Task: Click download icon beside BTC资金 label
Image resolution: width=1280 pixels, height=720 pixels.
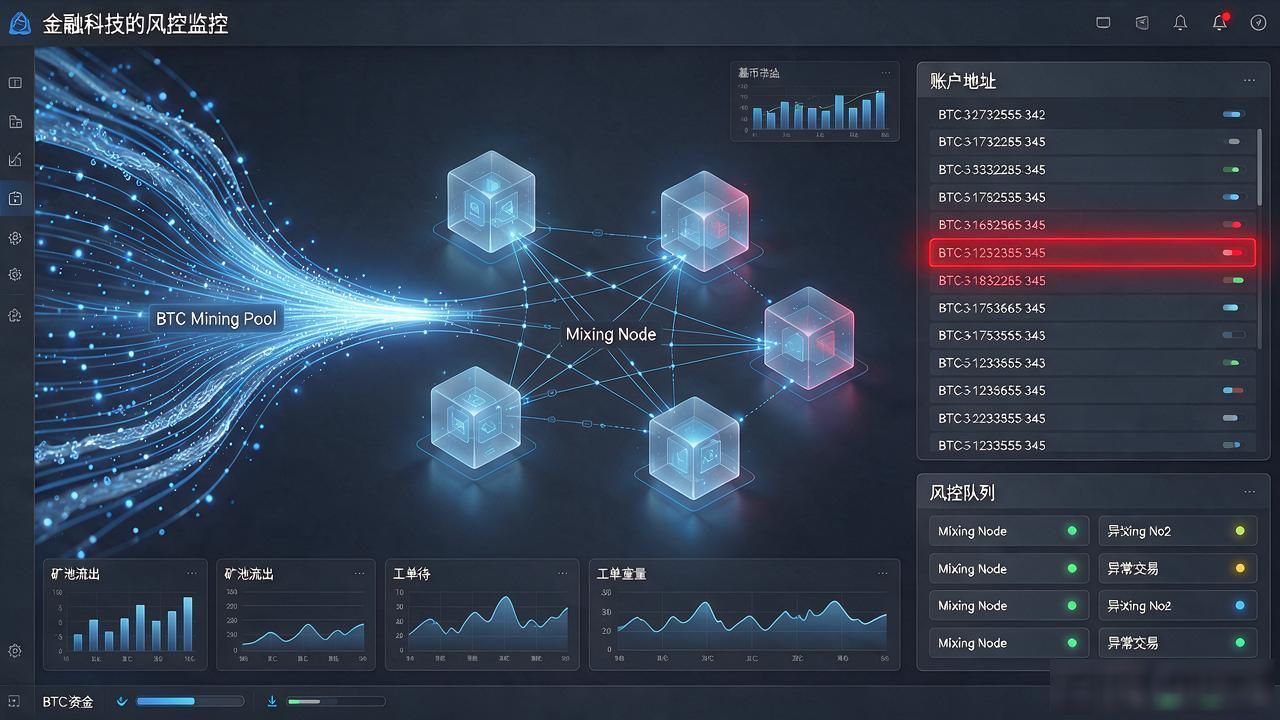Action: [x=122, y=701]
